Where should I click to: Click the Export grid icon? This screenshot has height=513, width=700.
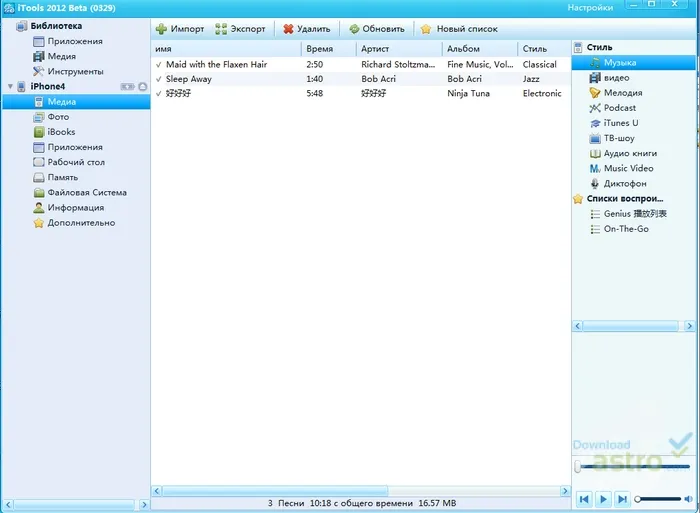point(221,29)
